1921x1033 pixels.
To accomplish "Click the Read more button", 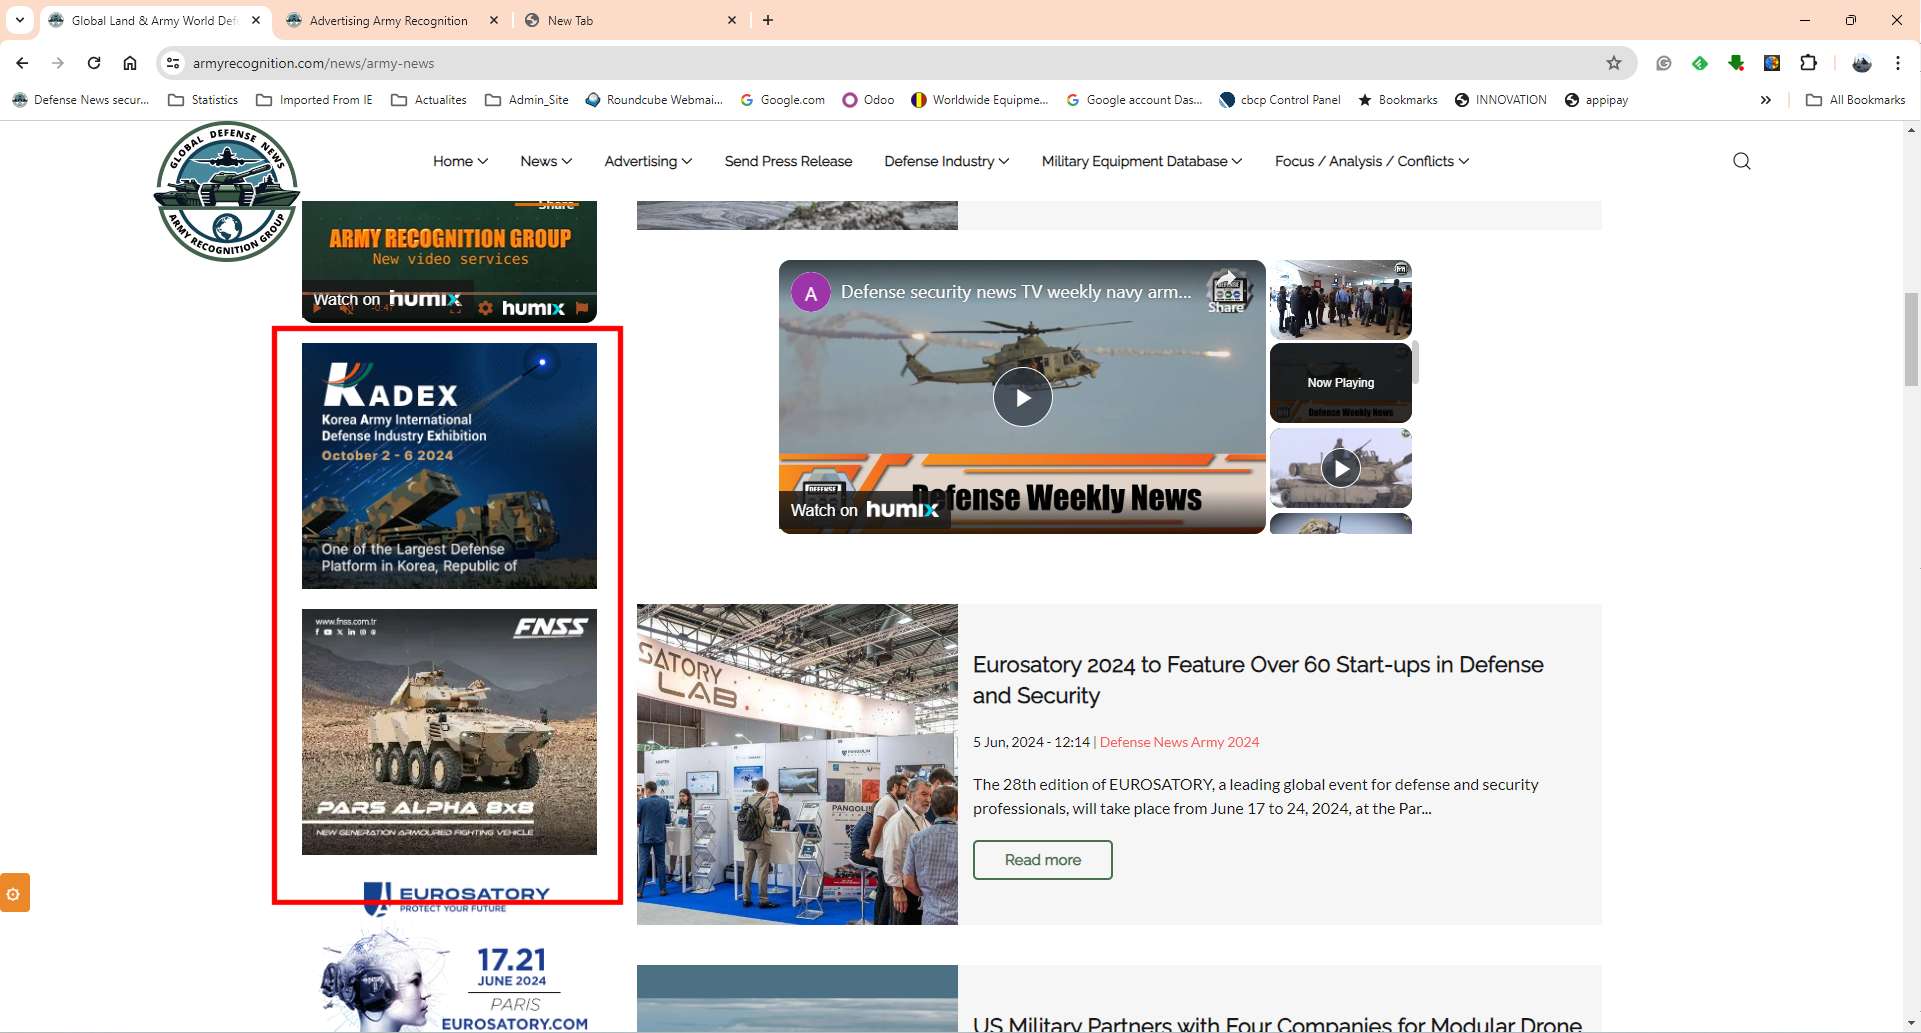I will pyautogui.click(x=1042, y=860).
